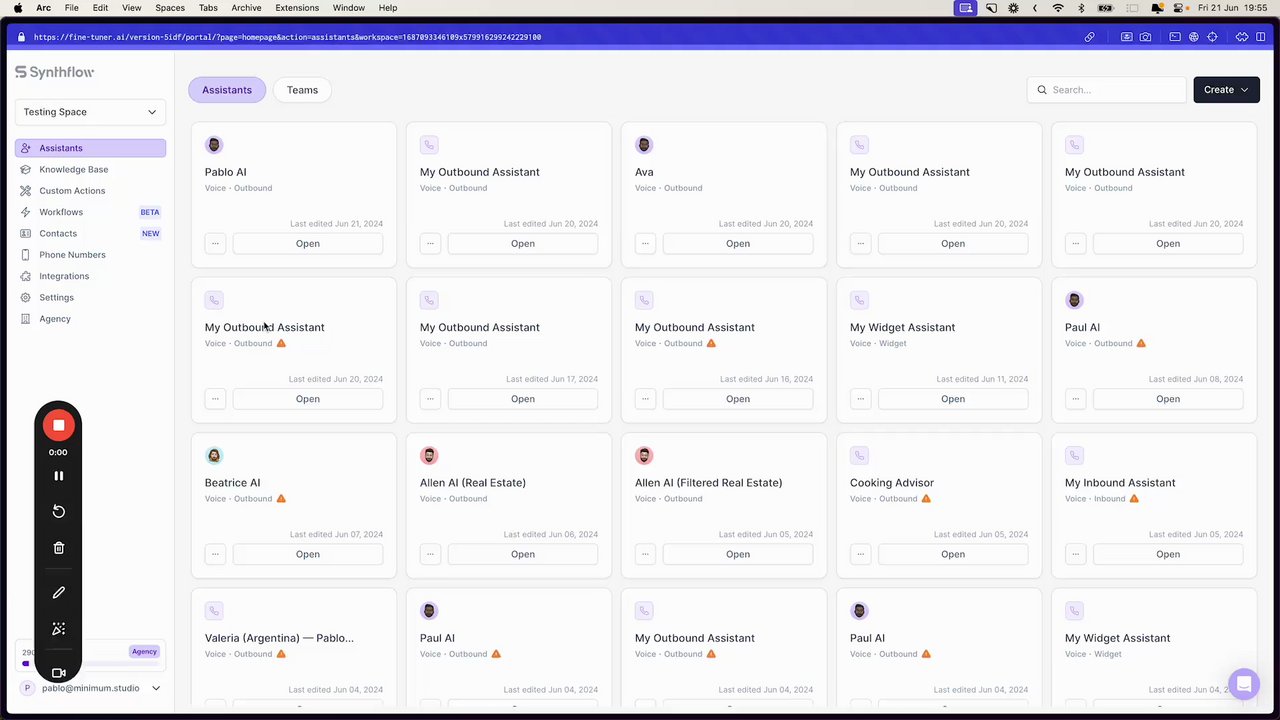Open more options for My Inbound Assistant
This screenshot has height=720, width=1280.
click(x=1075, y=554)
